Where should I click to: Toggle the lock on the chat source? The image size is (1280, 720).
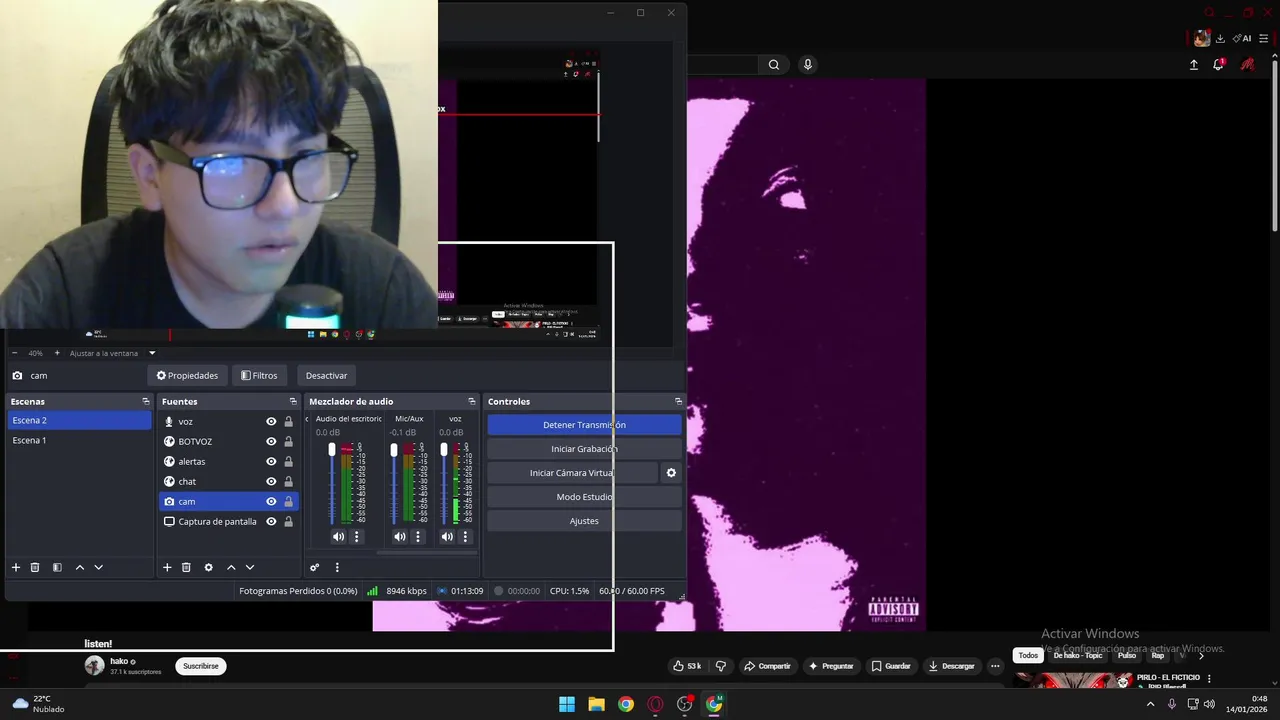289,482
